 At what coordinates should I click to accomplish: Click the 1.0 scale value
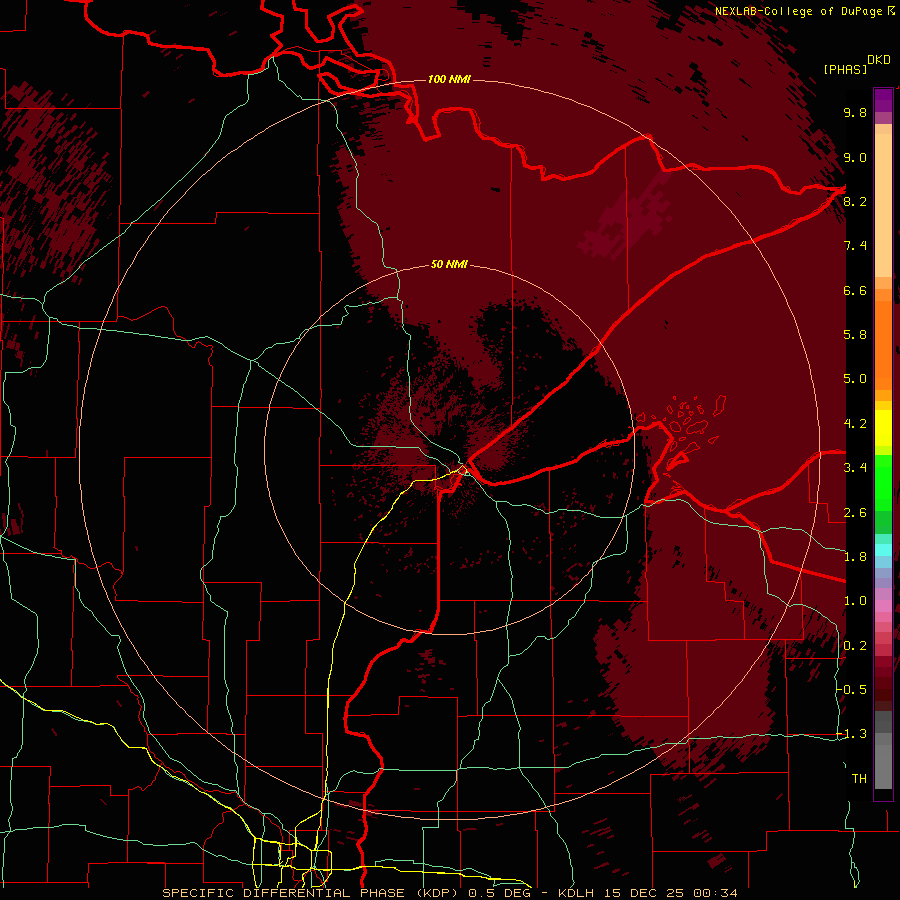coord(855,601)
